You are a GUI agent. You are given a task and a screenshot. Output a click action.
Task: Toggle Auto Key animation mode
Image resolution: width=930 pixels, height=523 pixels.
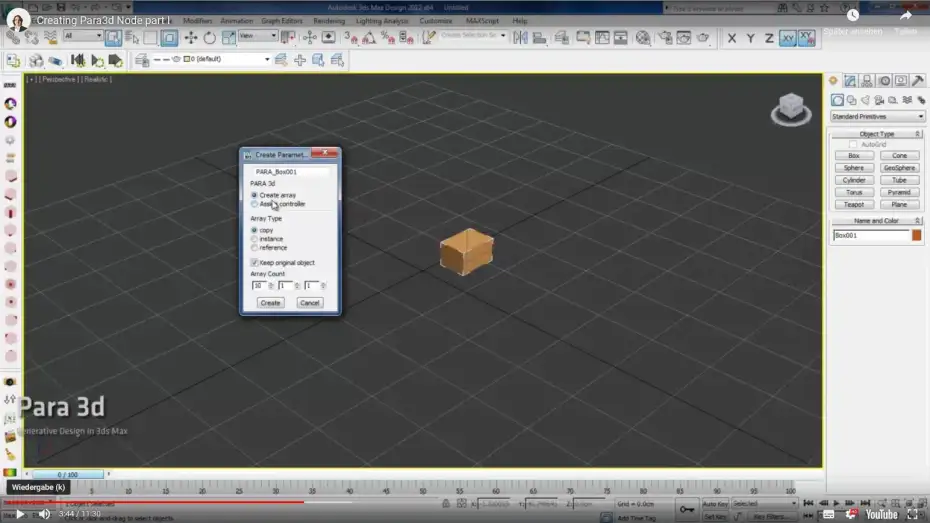click(715, 503)
